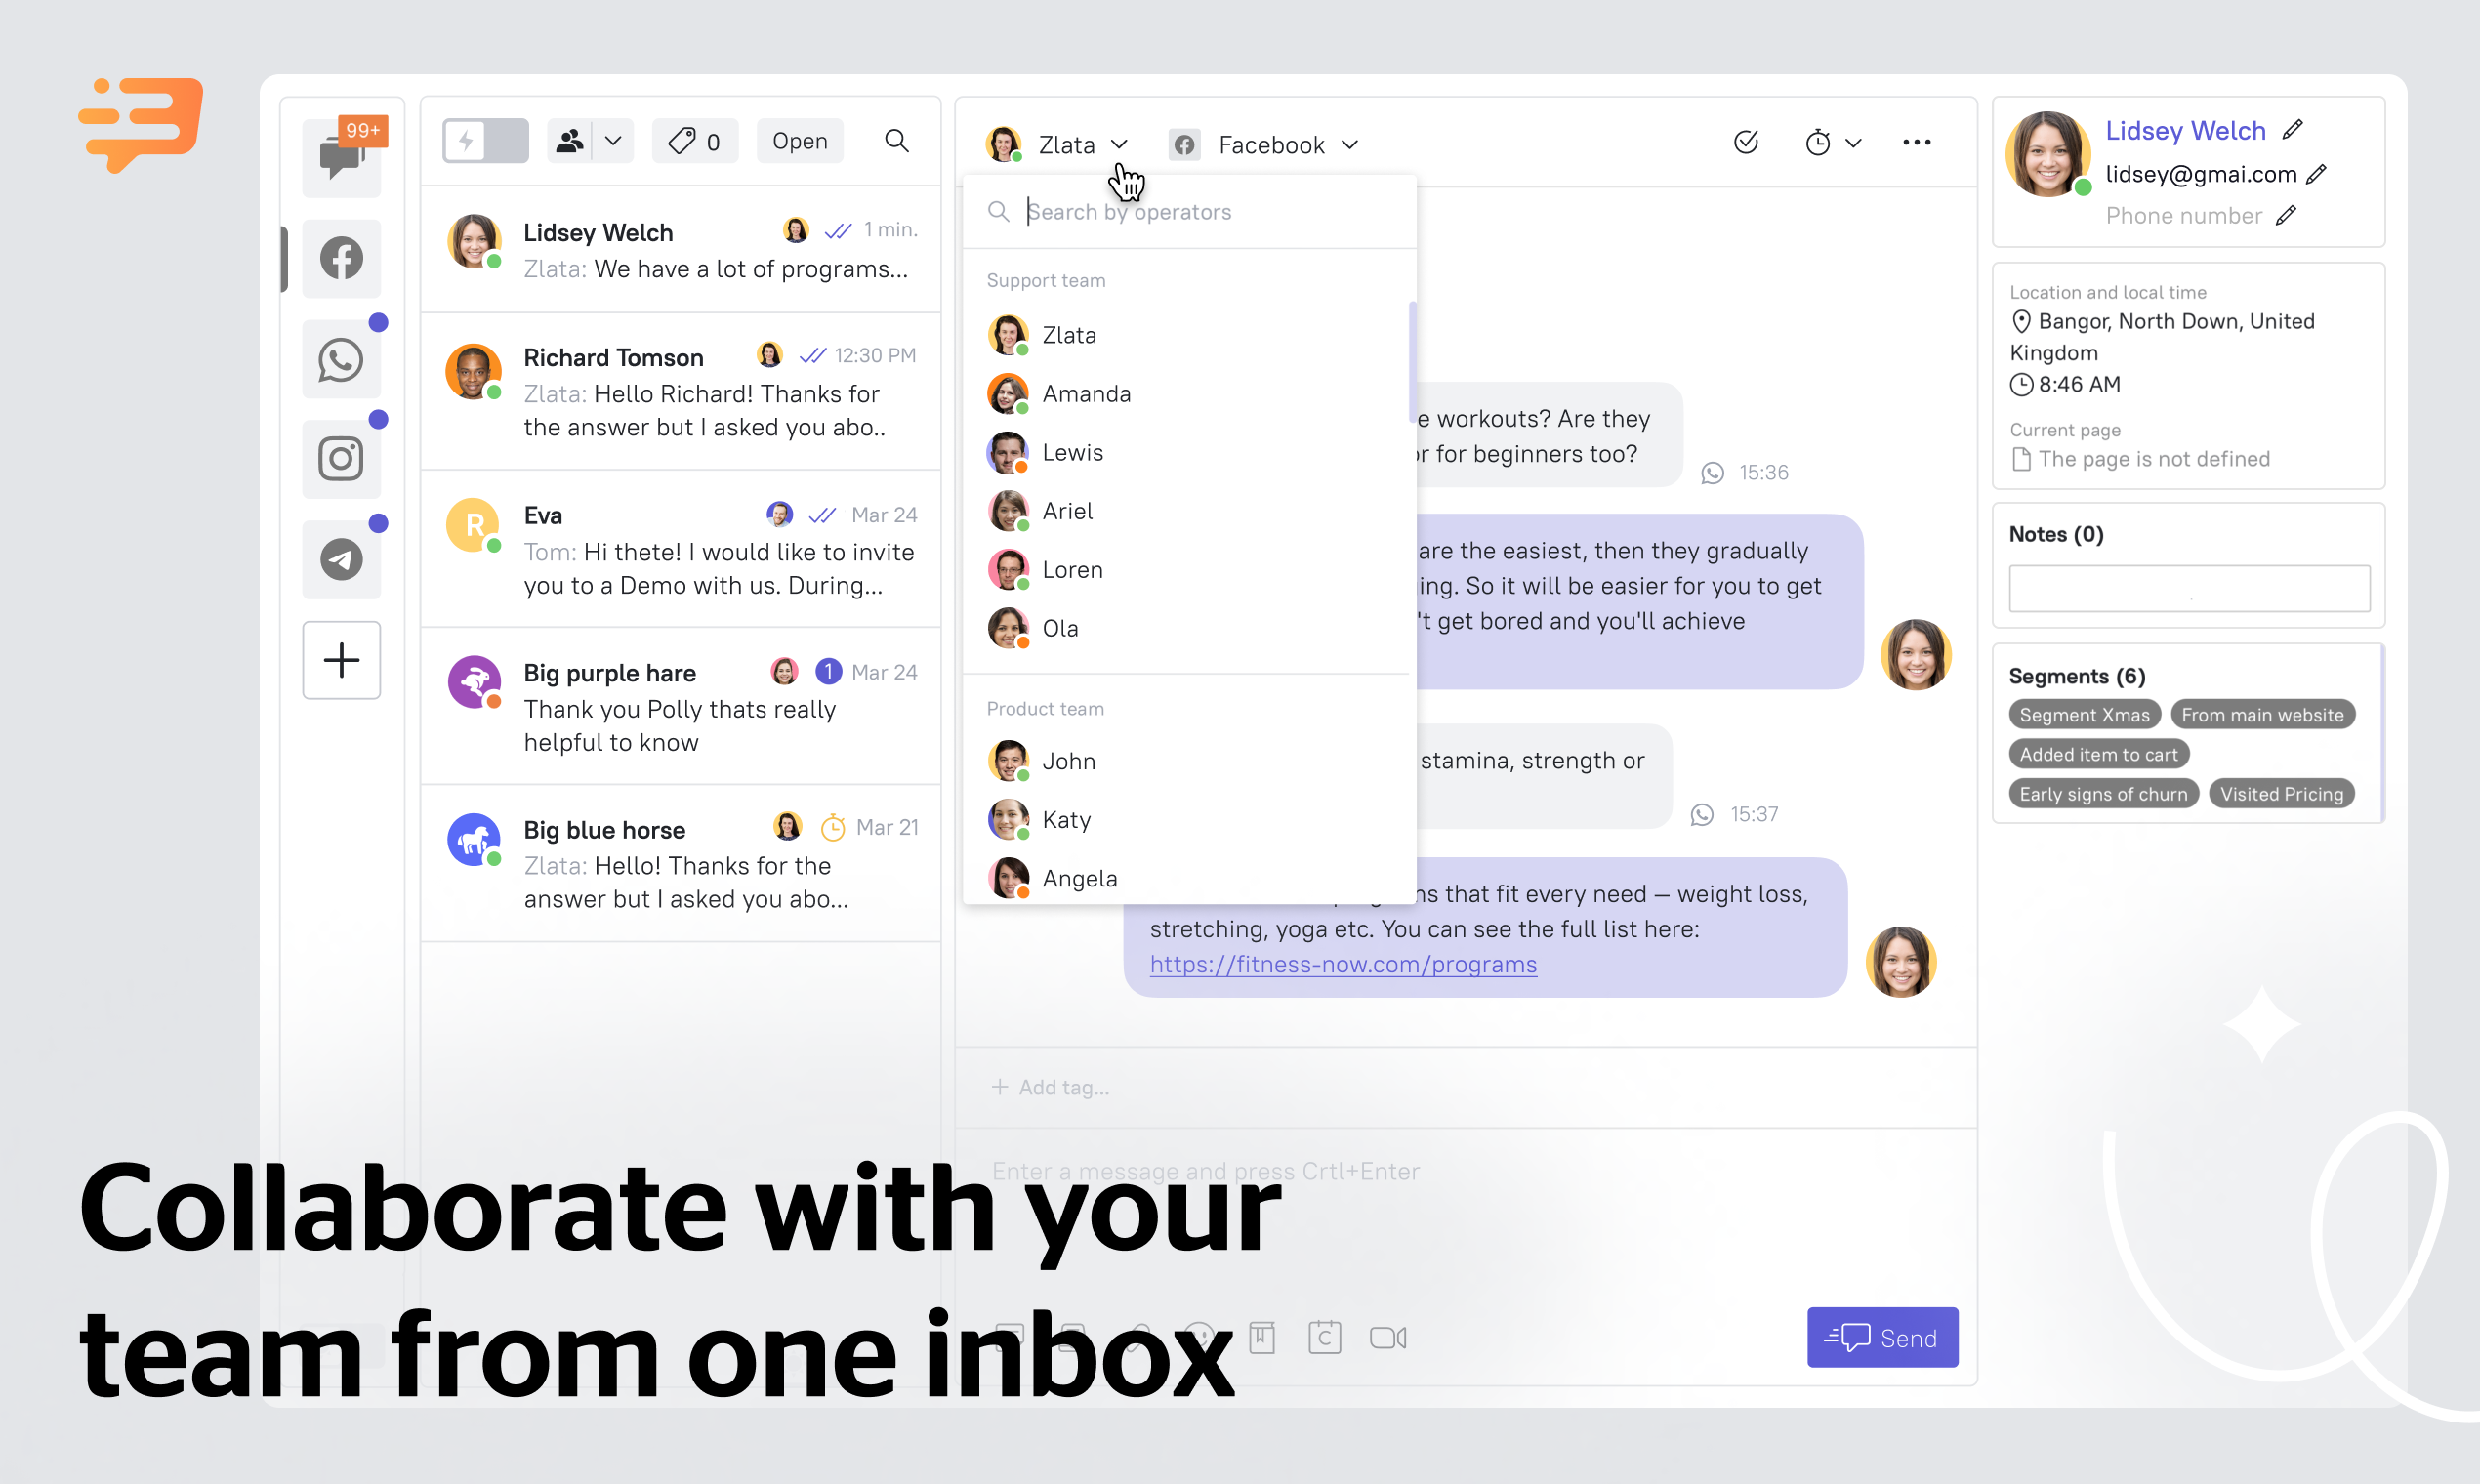
Task: Open the WhatsApp channel in sidebar
Action: pos(341,360)
